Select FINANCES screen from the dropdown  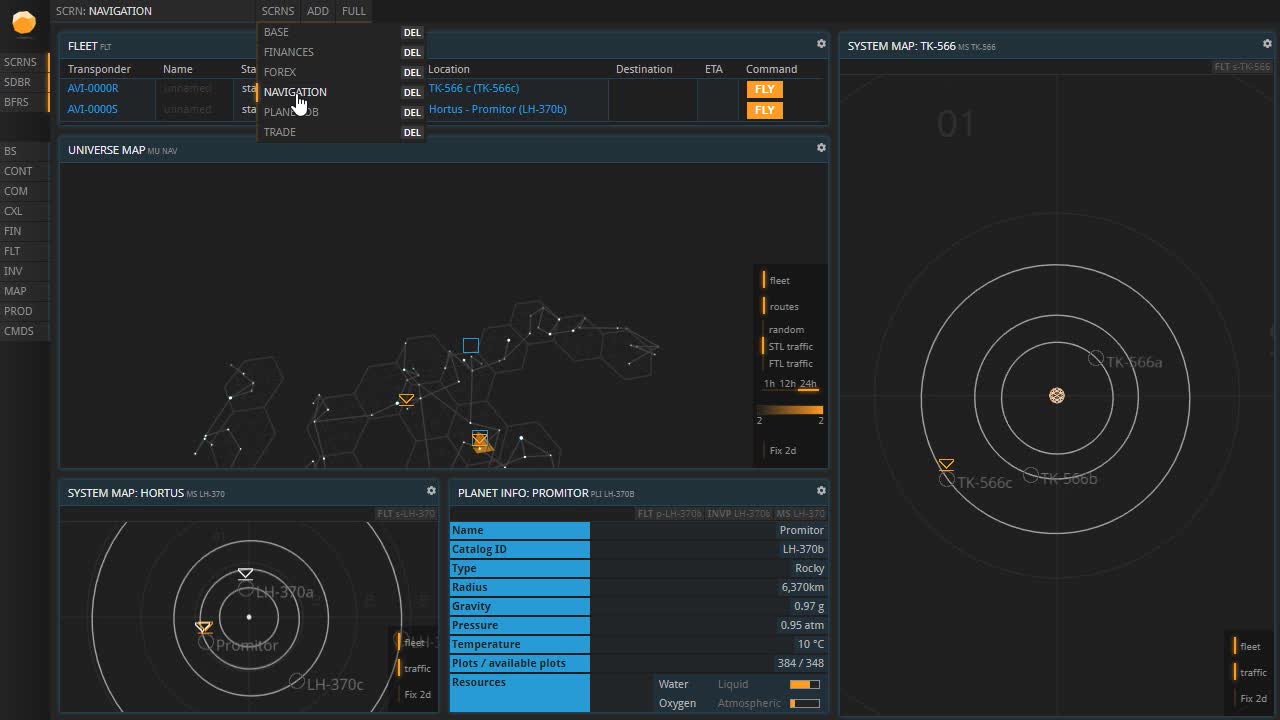coord(288,52)
